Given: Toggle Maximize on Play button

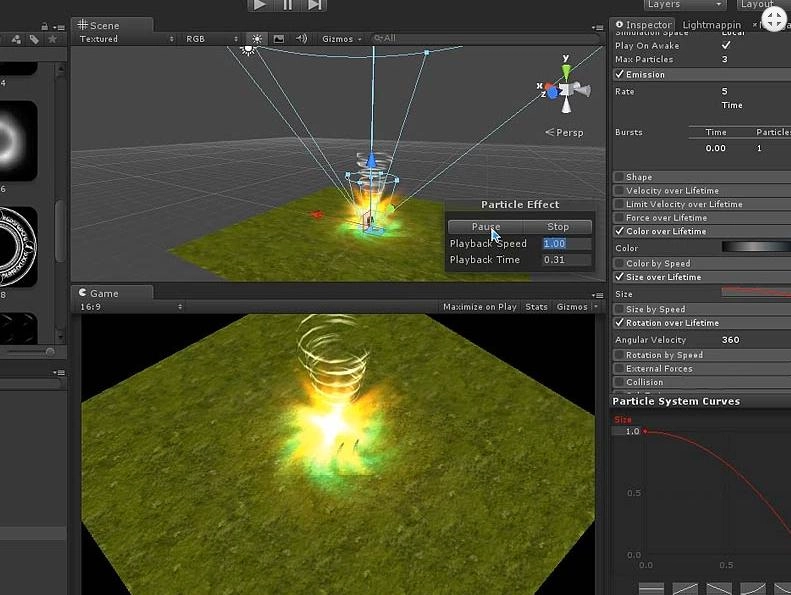Looking at the screenshot, I should click(479, 307).
